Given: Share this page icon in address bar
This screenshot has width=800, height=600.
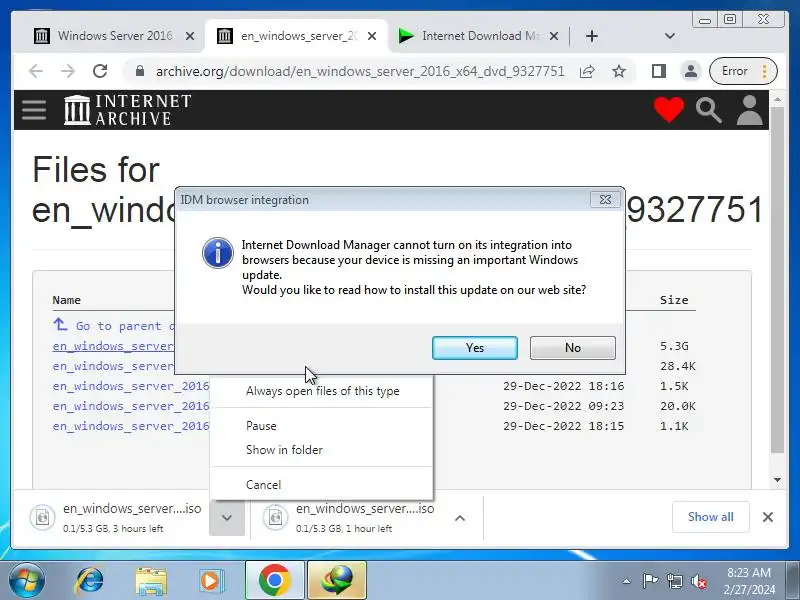Looking at the screenshot, I should click(587, 71).
